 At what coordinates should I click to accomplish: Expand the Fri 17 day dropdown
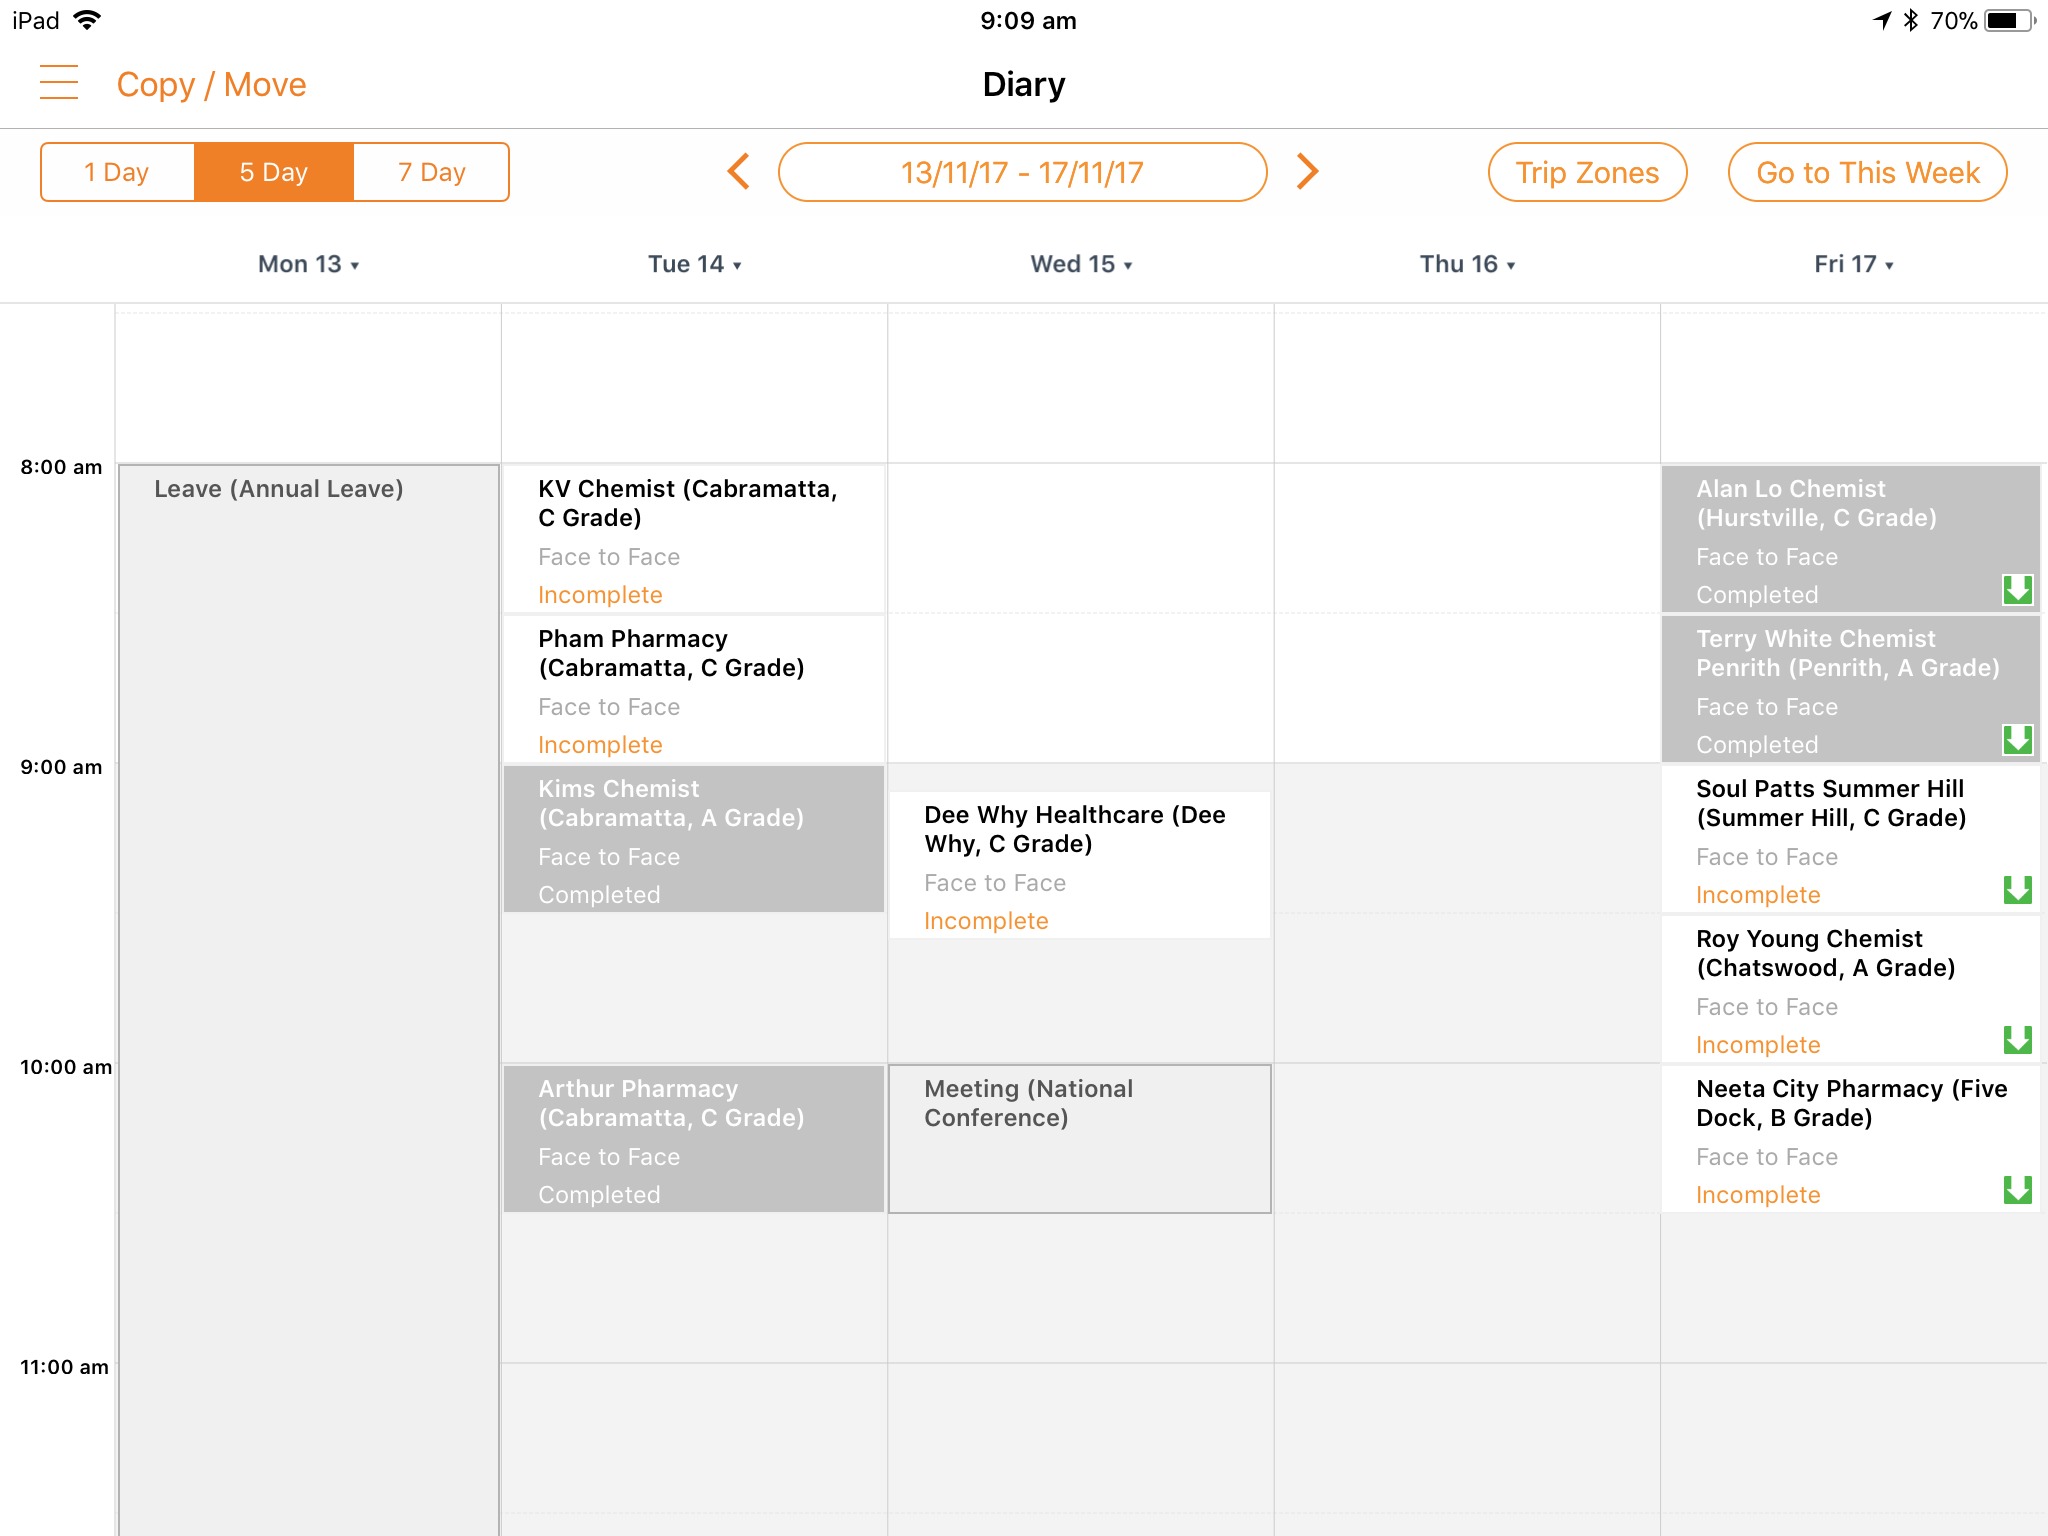(x=1854, y=264)
